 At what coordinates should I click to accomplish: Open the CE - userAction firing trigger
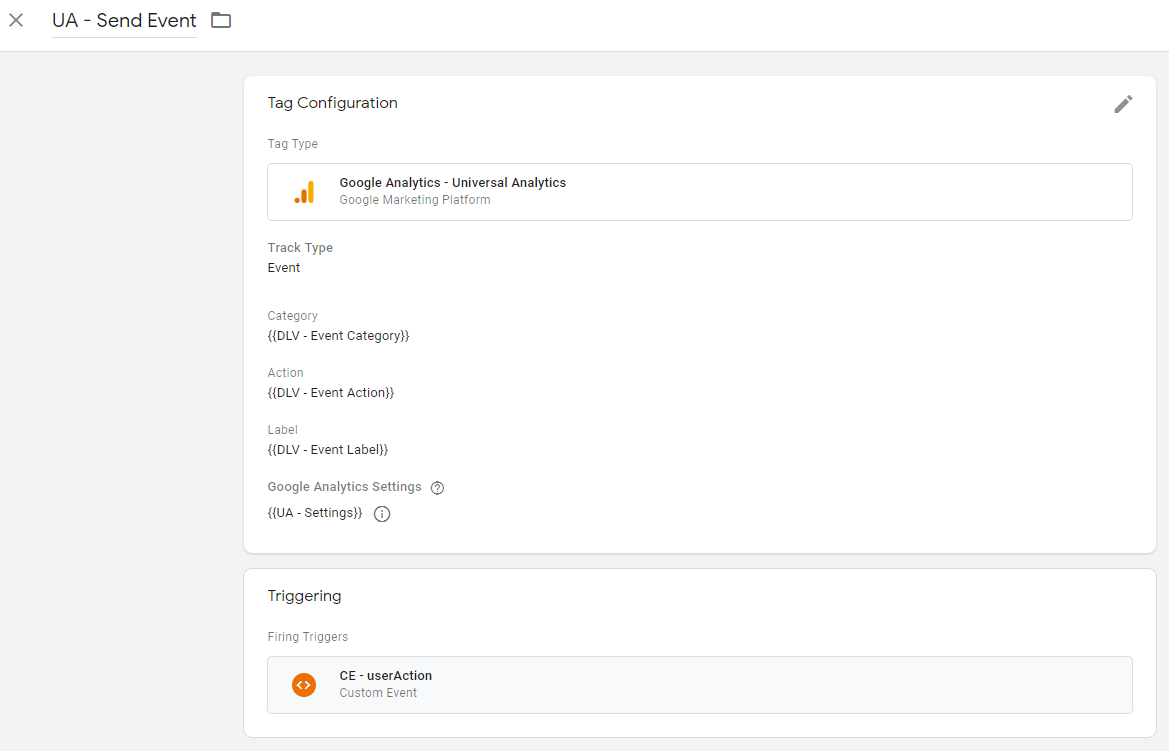[699, 685]
